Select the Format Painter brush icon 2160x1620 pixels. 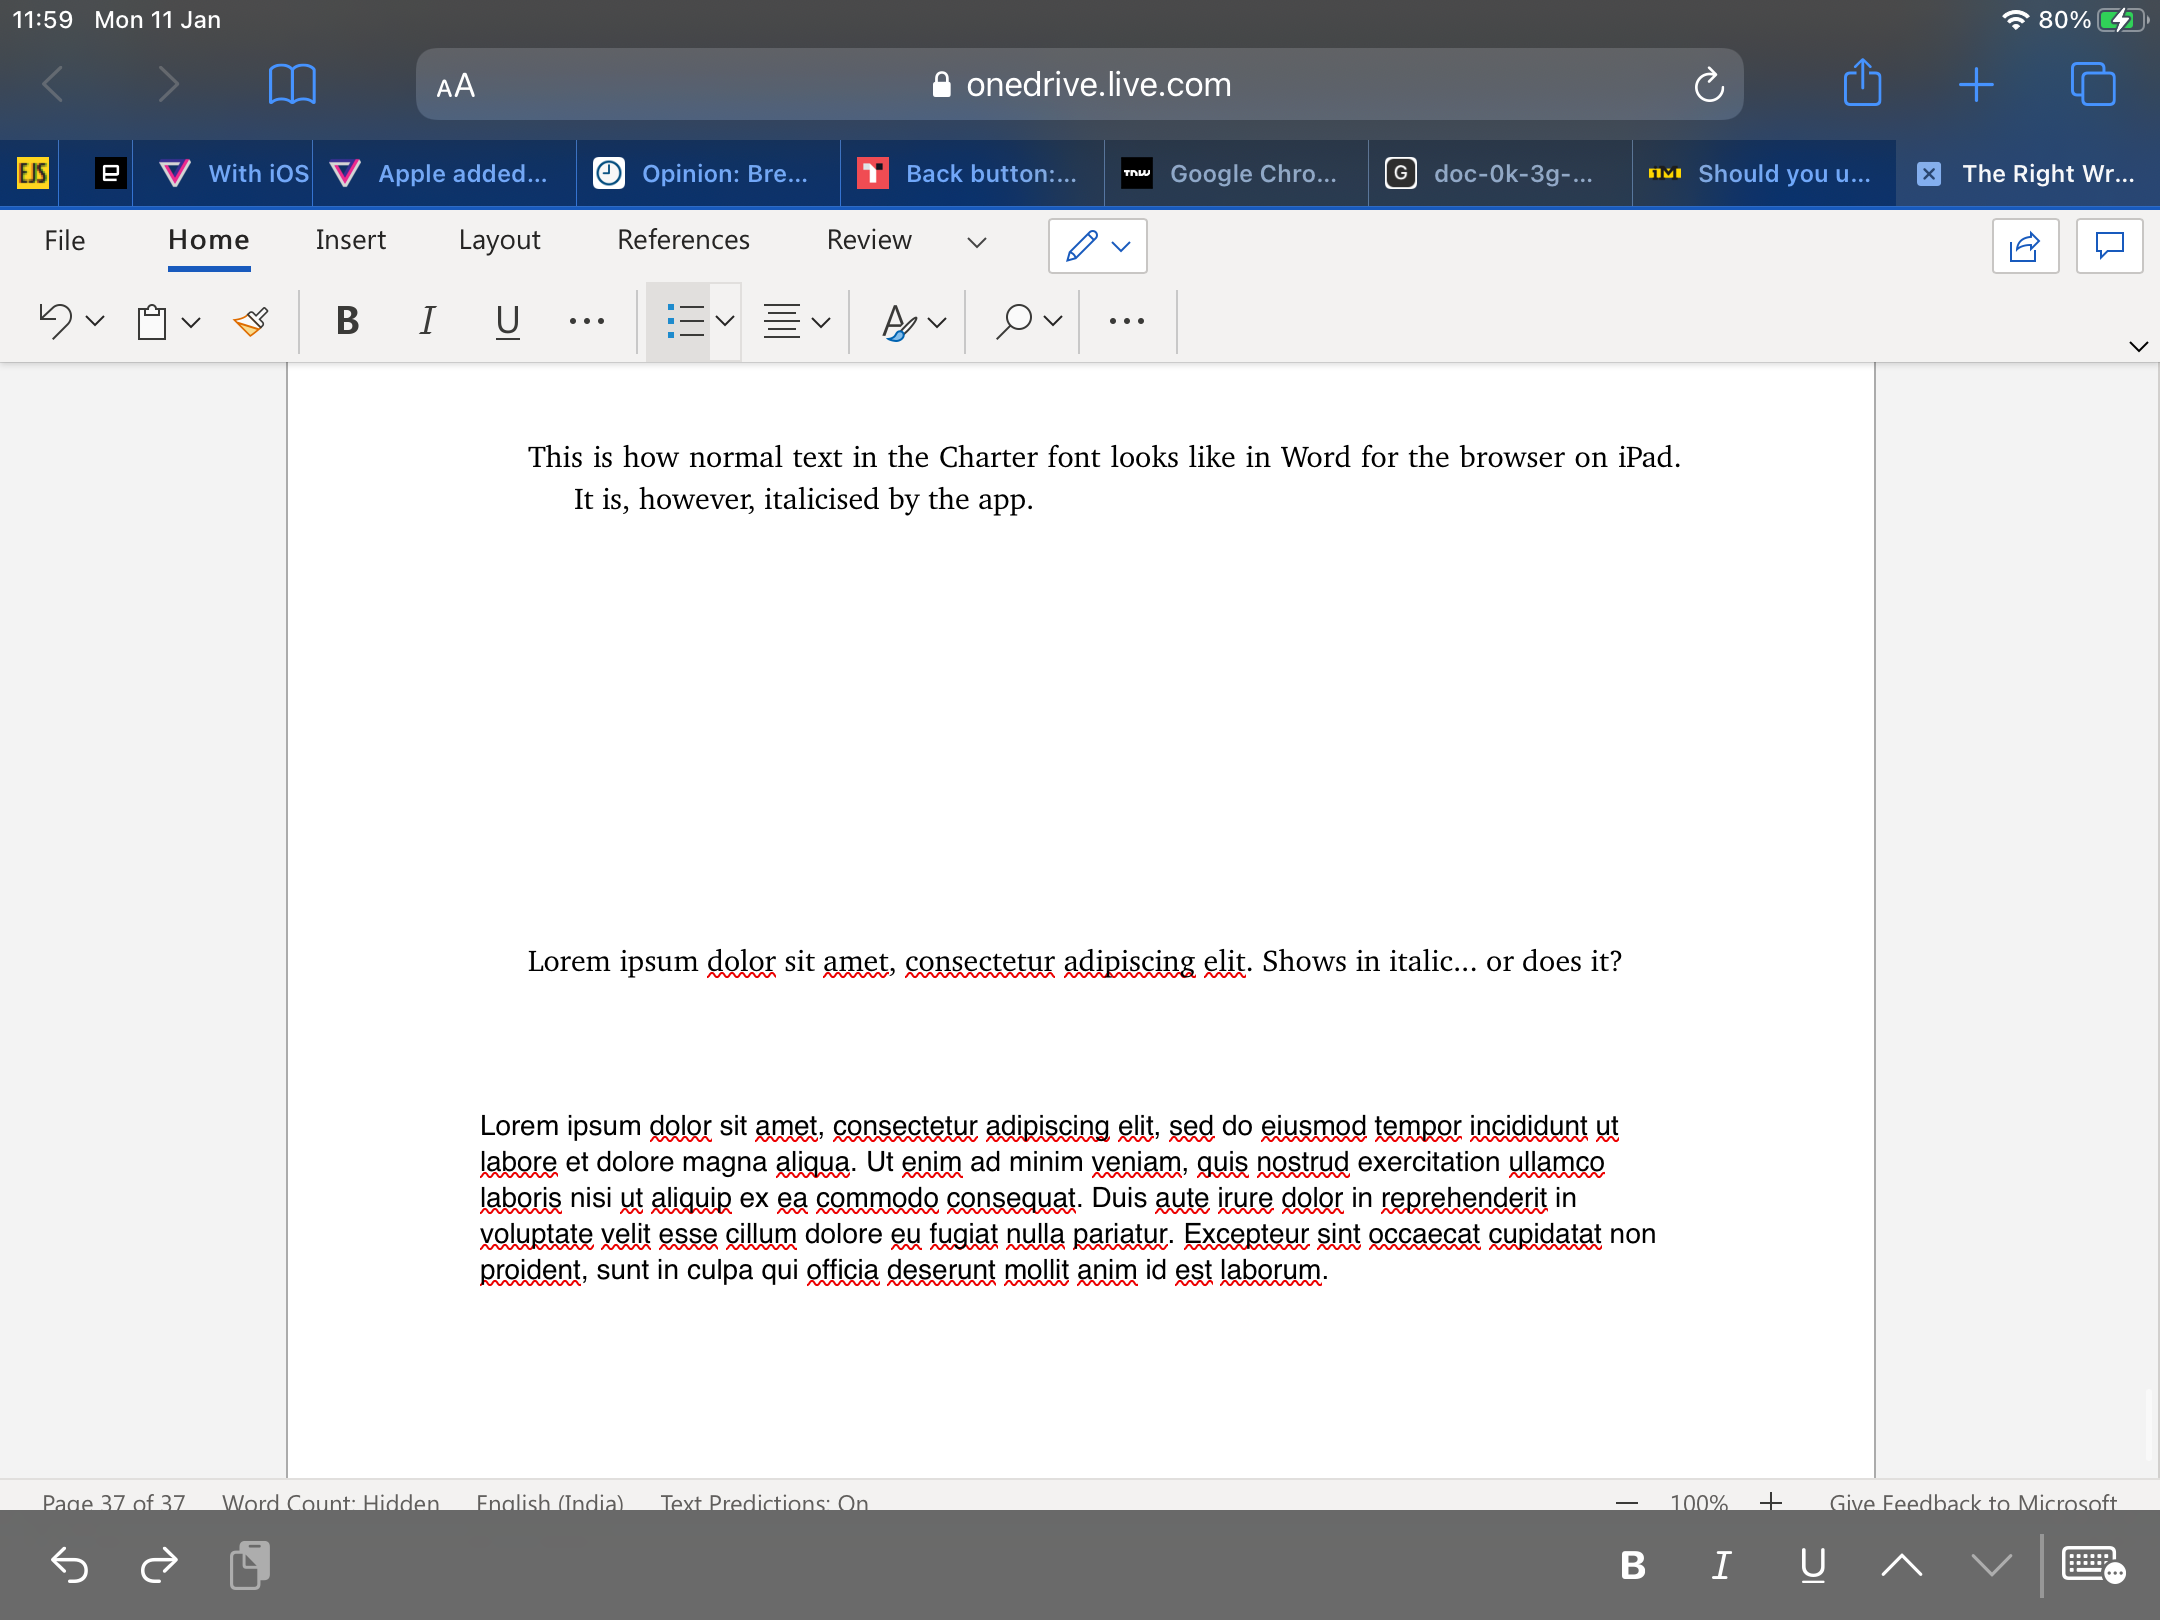(251, 321)
